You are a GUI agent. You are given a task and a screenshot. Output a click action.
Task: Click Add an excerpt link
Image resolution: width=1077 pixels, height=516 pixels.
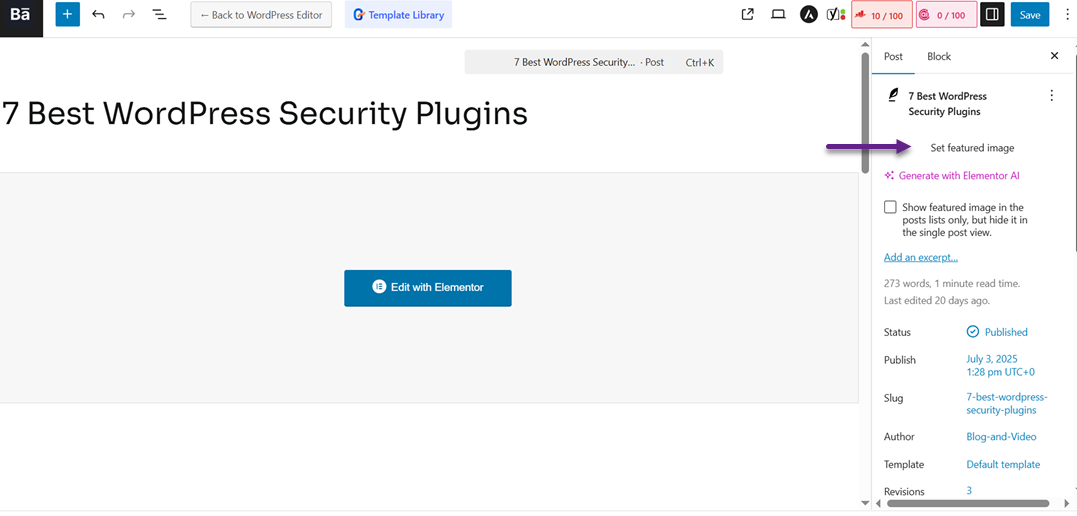[920, 258]
